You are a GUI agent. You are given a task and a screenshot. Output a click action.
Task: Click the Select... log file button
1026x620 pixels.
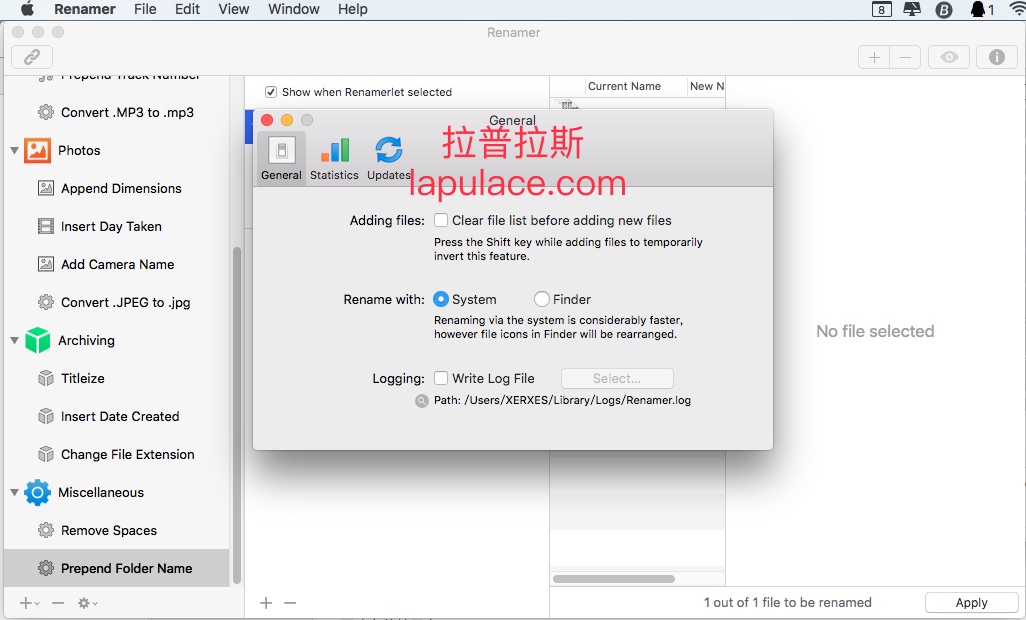pos(617,378)
